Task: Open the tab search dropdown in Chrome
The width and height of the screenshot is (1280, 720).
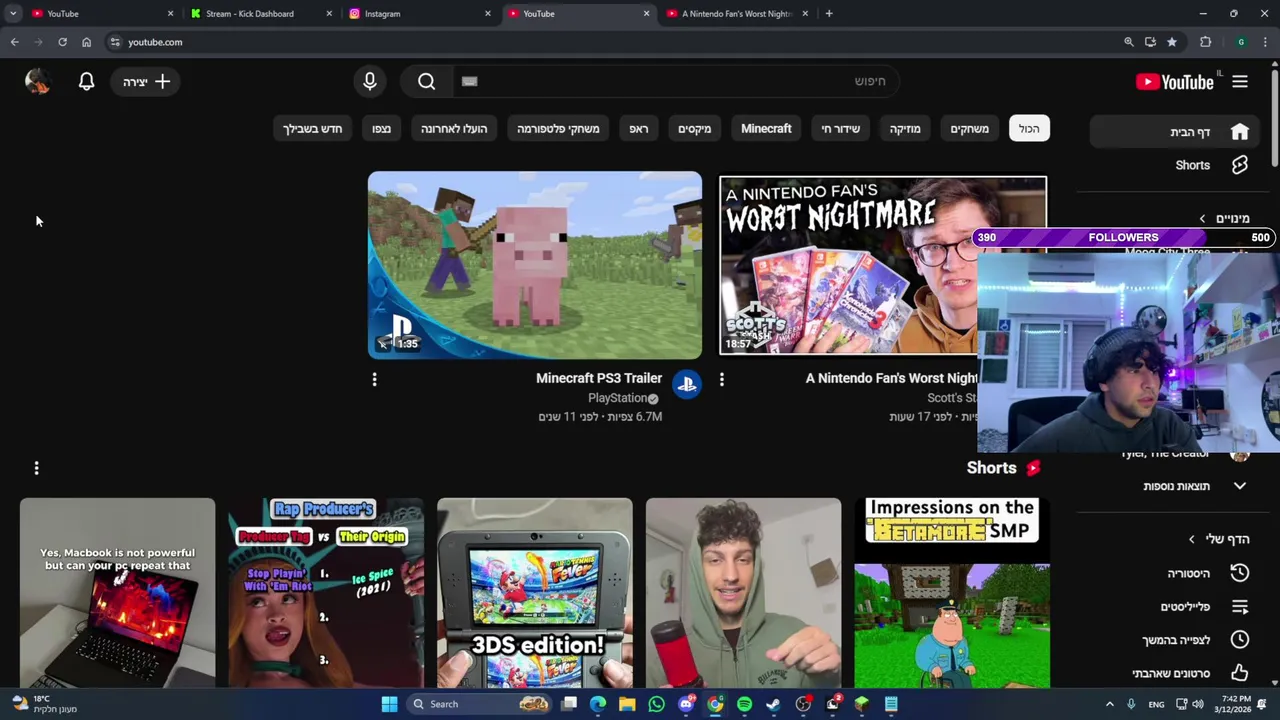Action: [13, 13]
